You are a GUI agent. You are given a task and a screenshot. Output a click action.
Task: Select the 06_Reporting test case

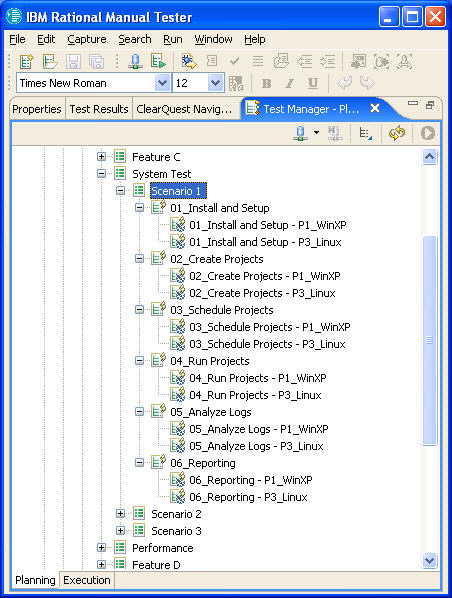click(x=203, y=463)
